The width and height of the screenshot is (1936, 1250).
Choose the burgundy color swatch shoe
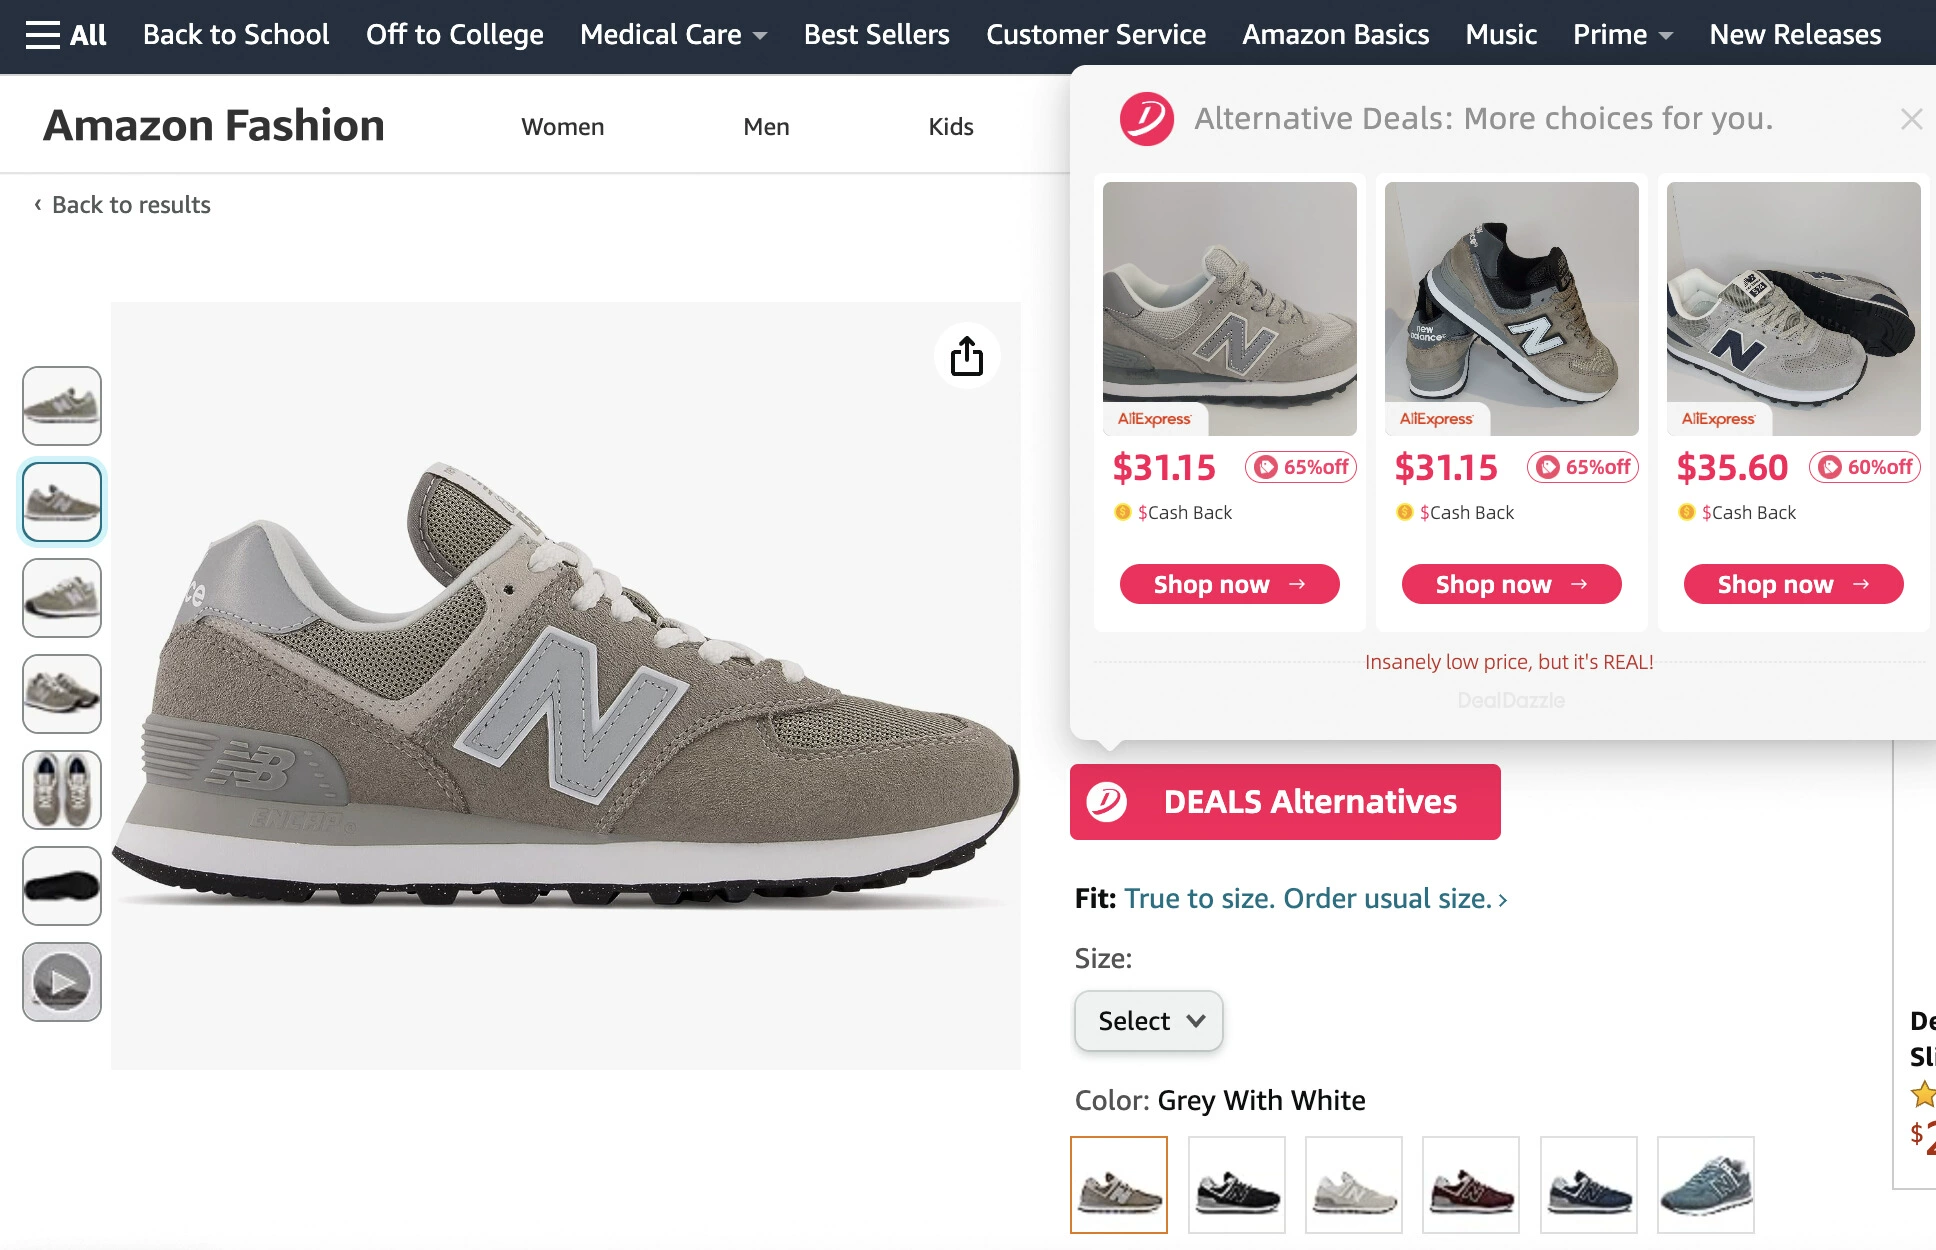click(1471, 1185)
